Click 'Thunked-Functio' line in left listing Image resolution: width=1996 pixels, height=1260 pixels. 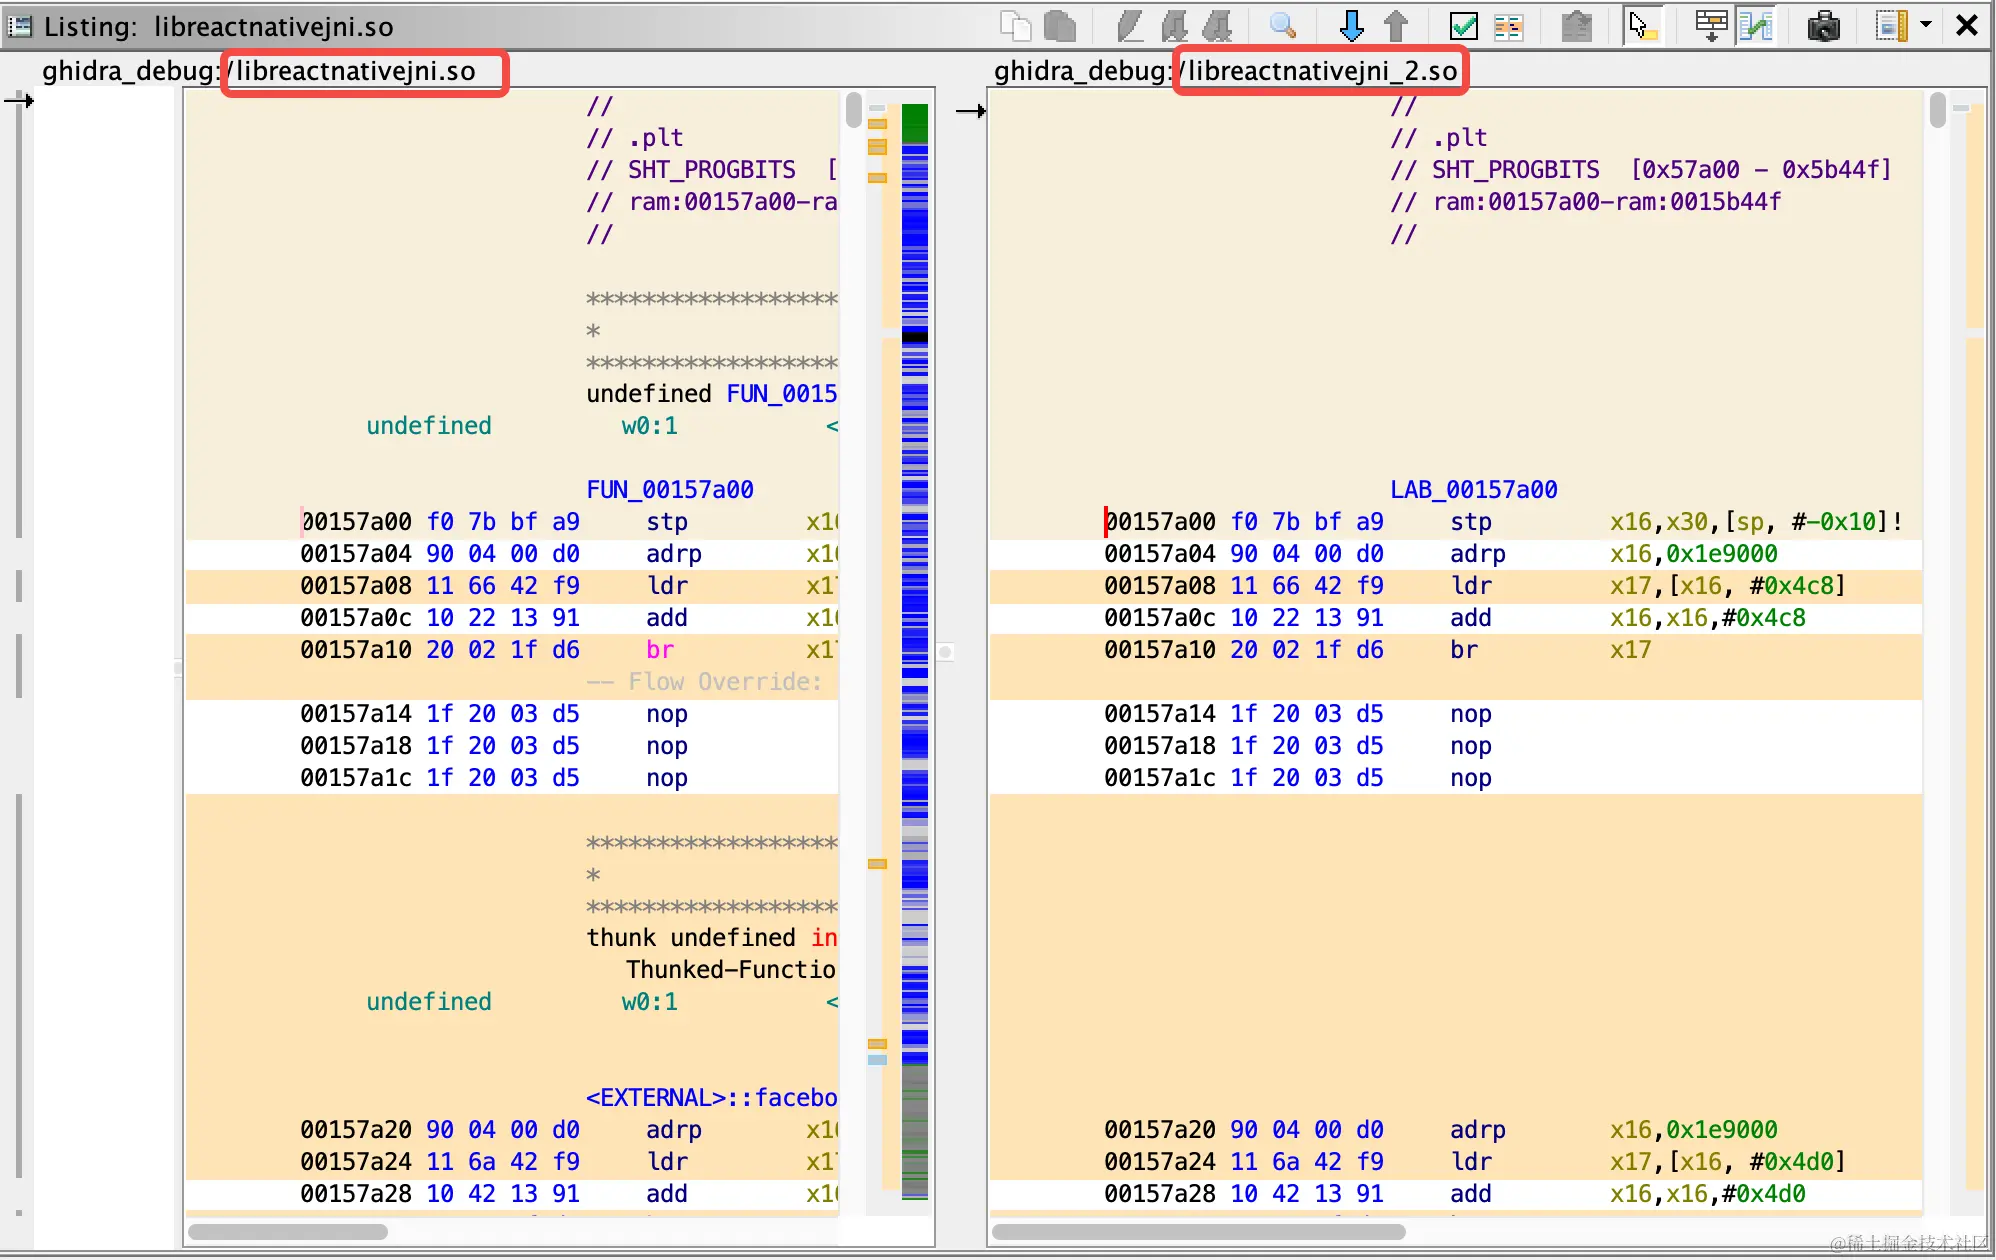(x=730, y=970)
